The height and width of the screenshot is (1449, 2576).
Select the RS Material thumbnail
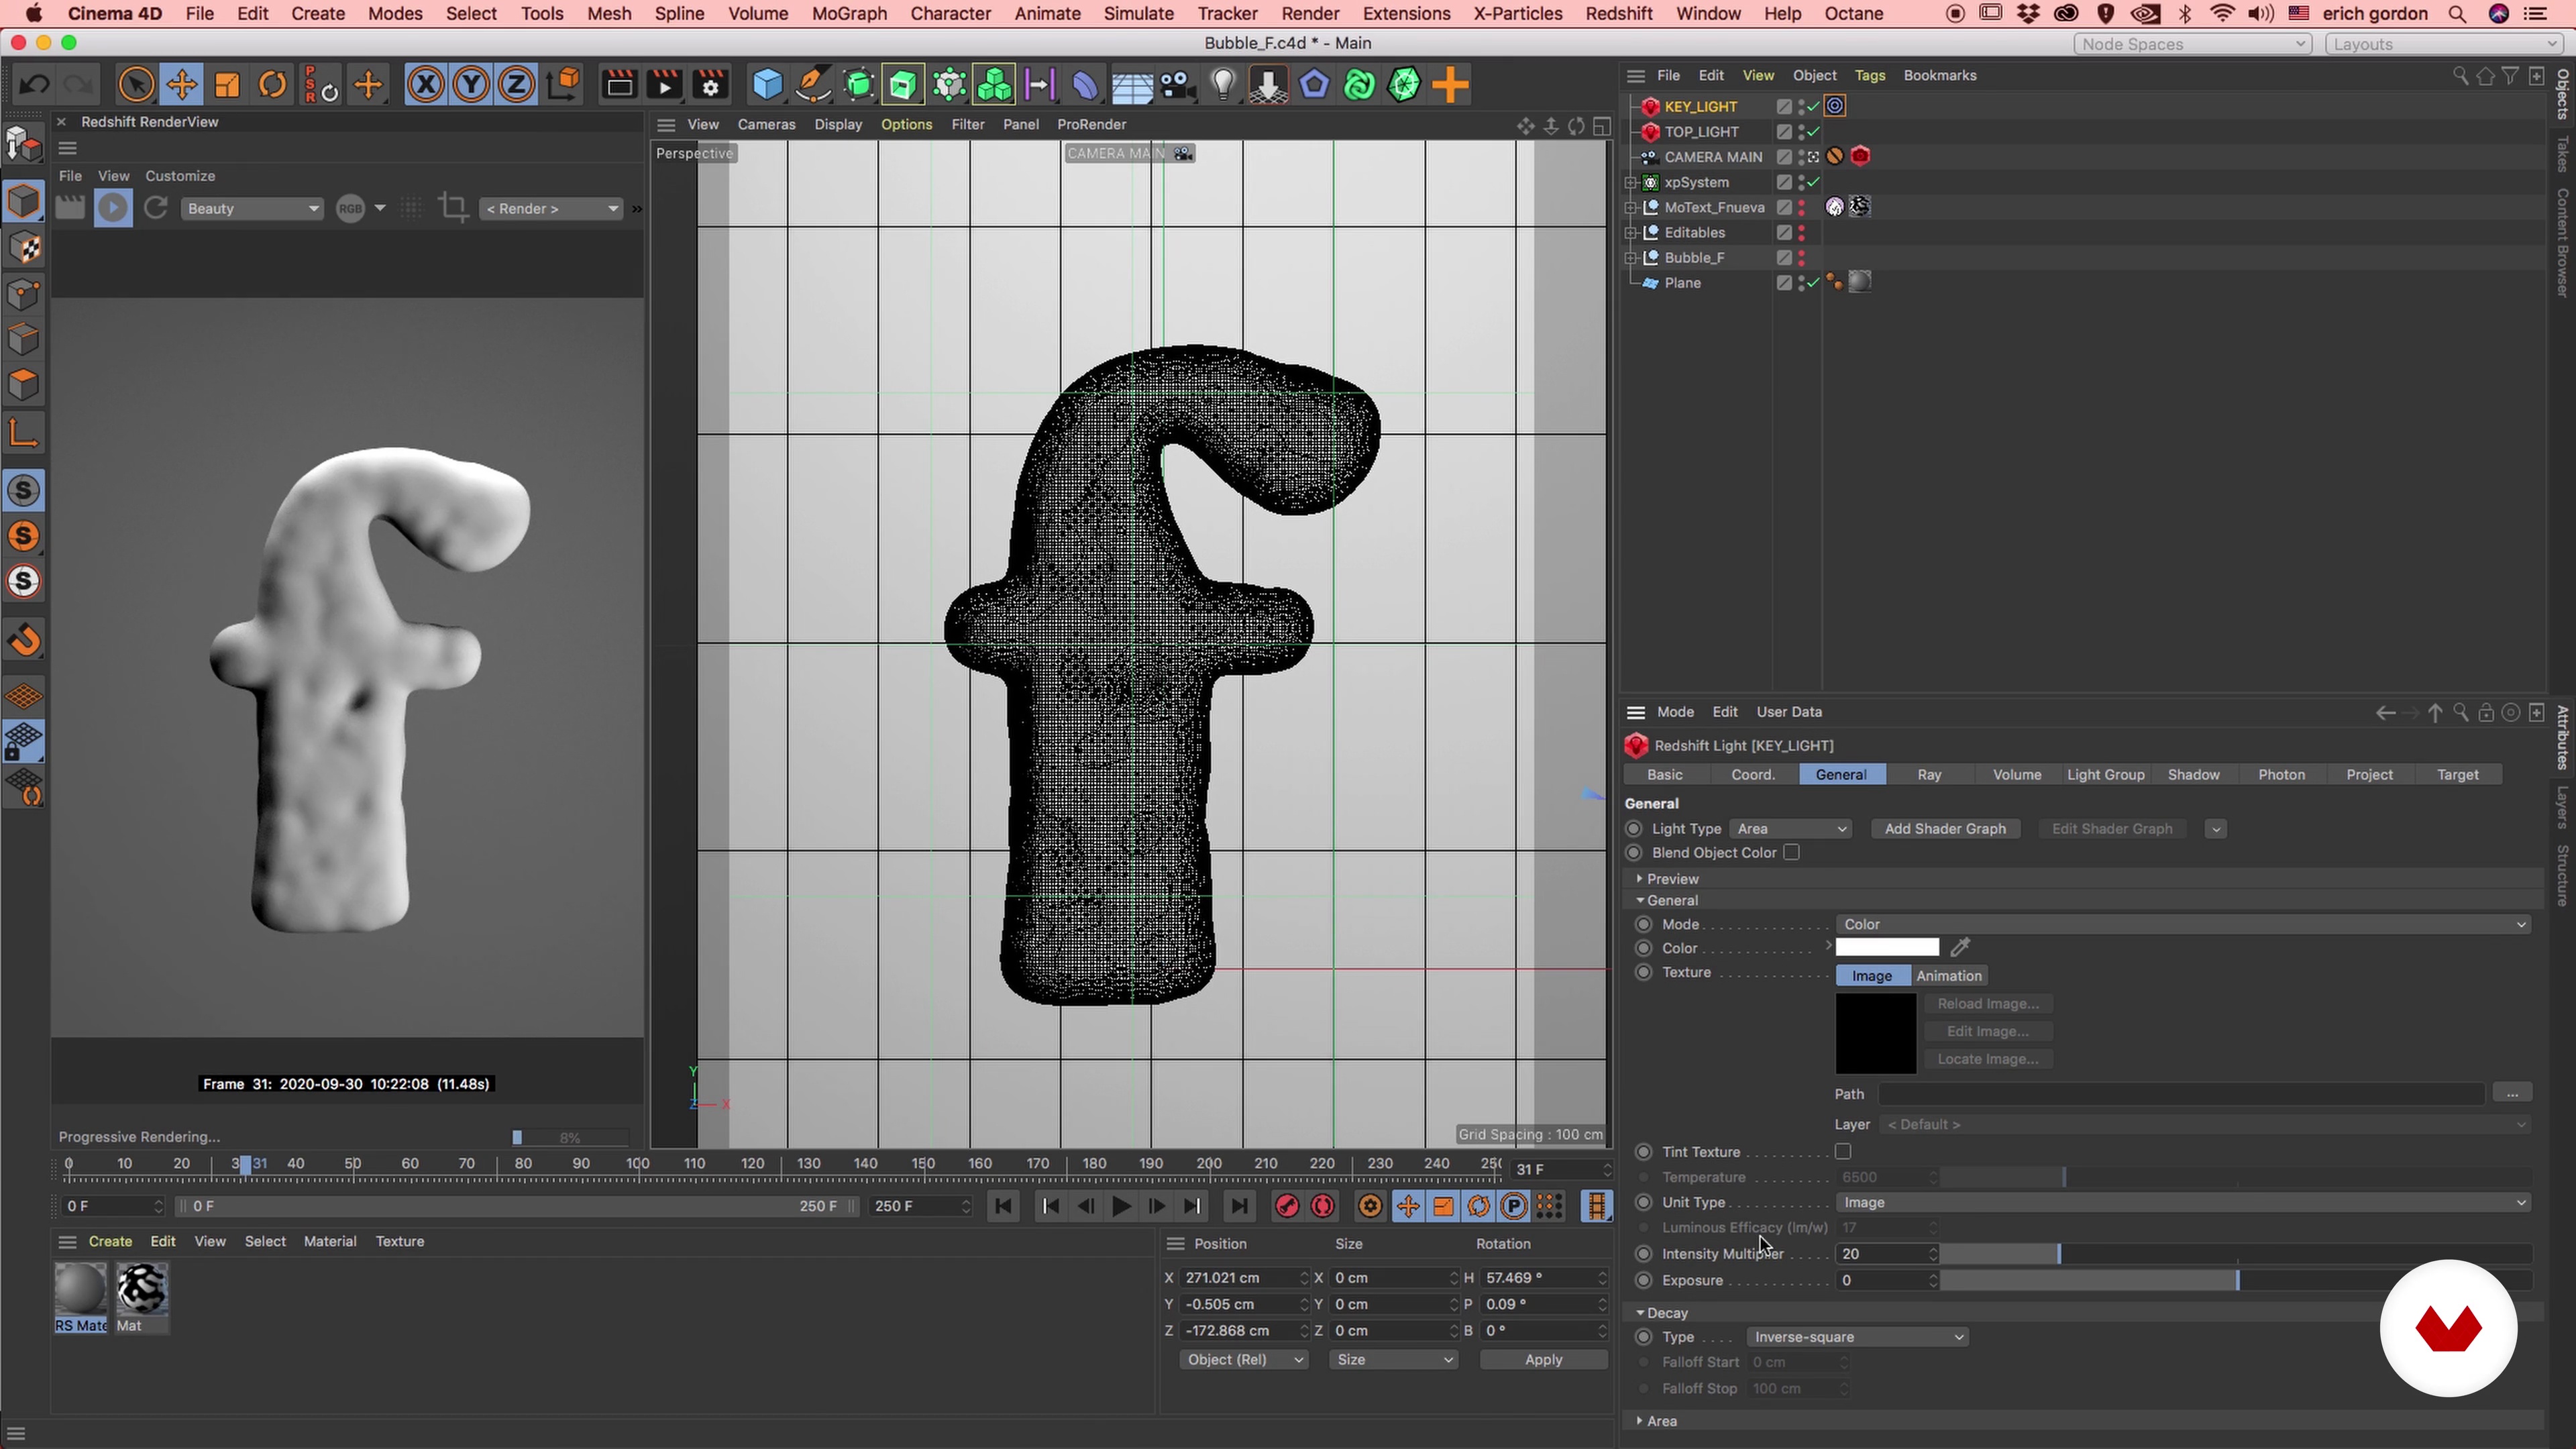click(x=80, y=1288)
